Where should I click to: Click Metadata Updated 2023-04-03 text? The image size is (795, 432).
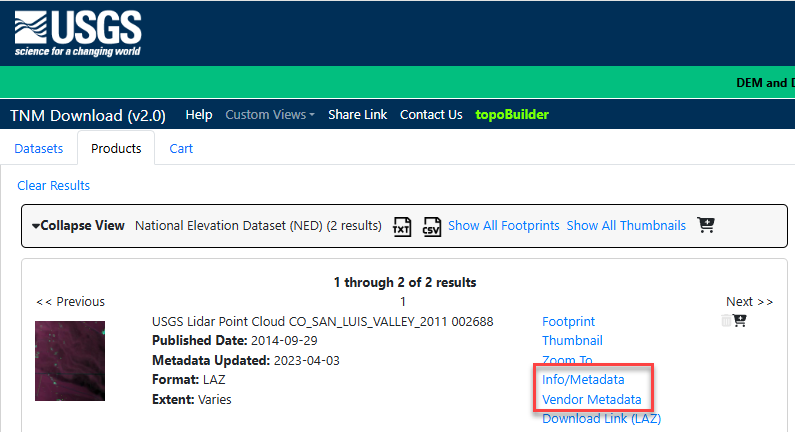click(245, 361)
